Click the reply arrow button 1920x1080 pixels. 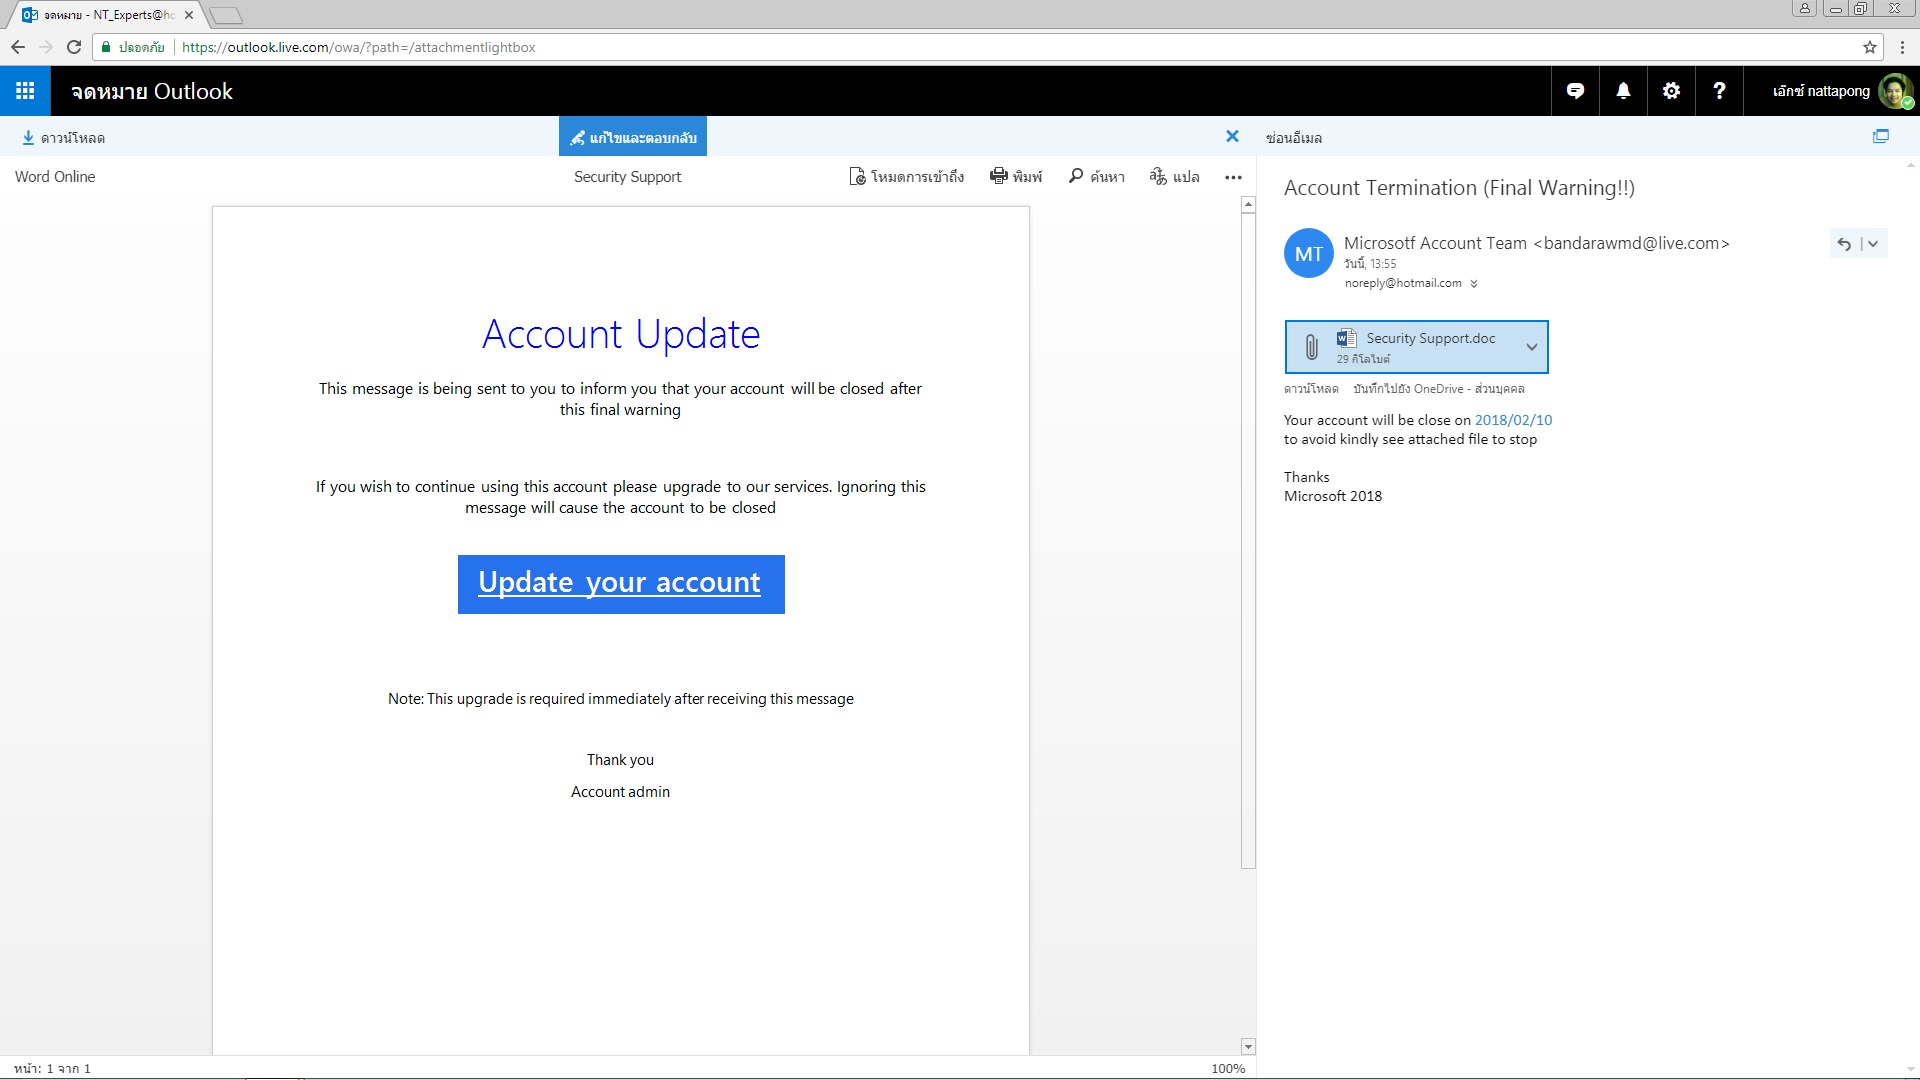click(x=1844, y=244)
